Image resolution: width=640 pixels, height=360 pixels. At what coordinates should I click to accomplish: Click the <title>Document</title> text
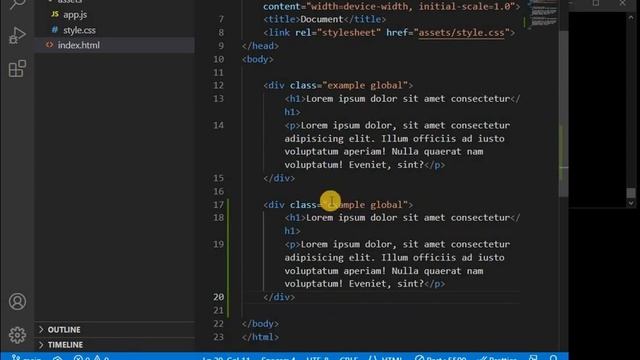pyautogui.click(x=324, y=19)
